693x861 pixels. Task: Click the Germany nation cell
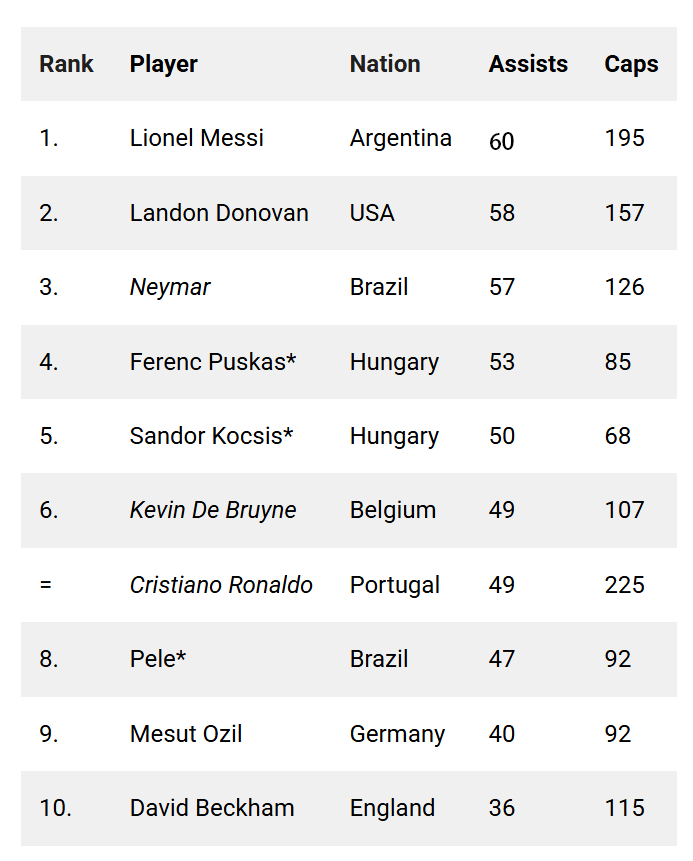click(397, 734)
